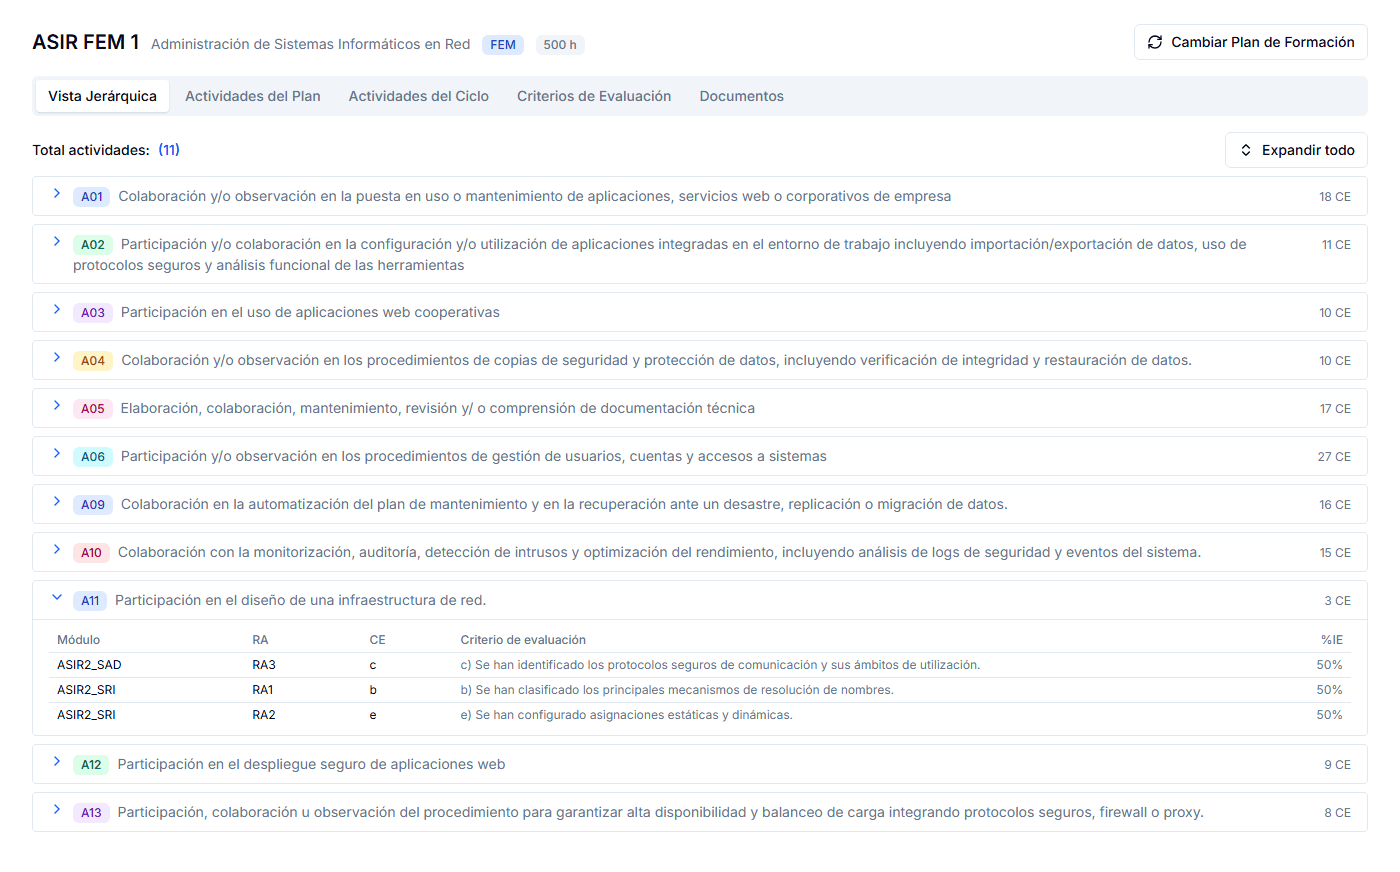Screen dimensions: 1400x872
Task: Click the green A02 badge
Action: pos(93,245)
